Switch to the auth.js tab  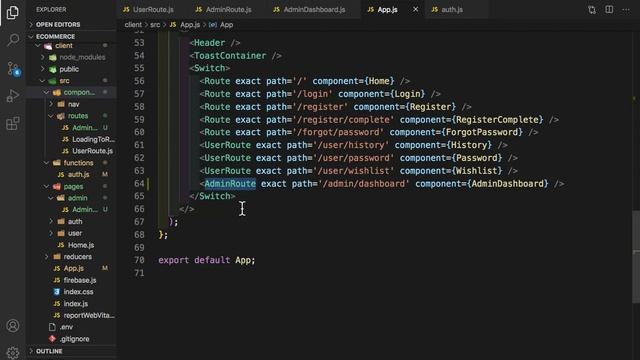pos(447,9)
